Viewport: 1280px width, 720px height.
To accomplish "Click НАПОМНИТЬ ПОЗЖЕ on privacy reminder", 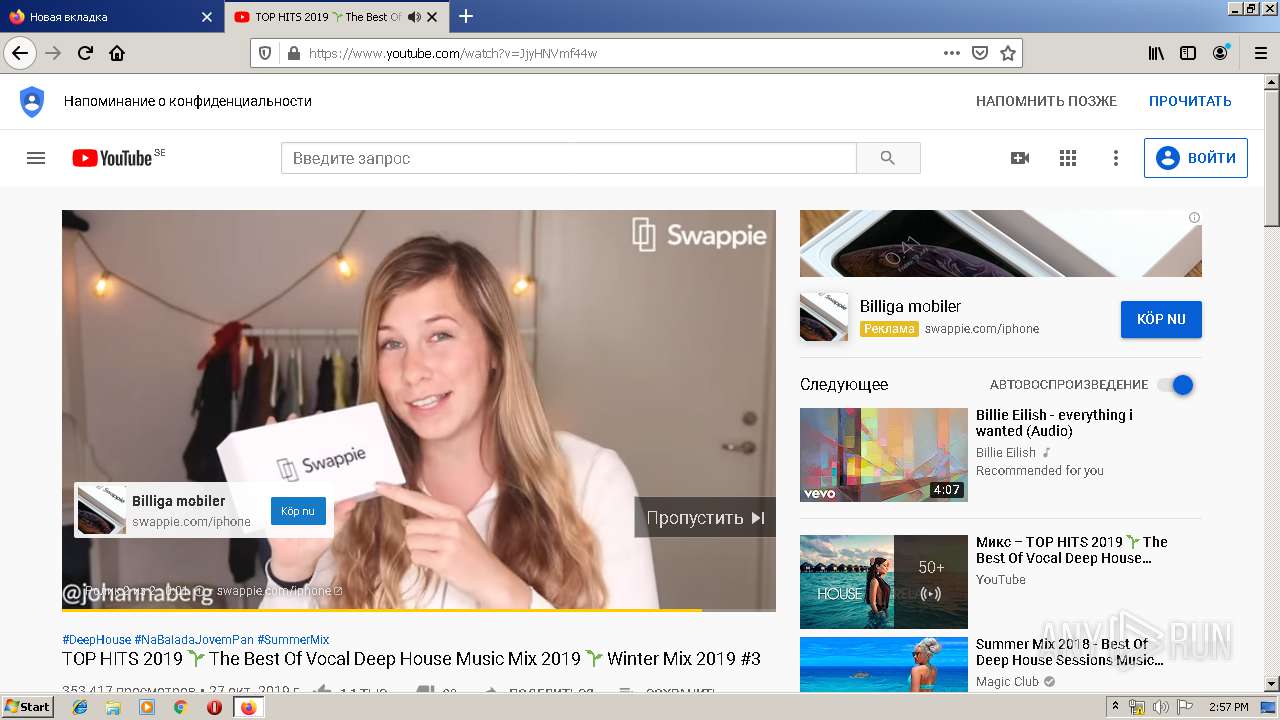I will 1046,101.
